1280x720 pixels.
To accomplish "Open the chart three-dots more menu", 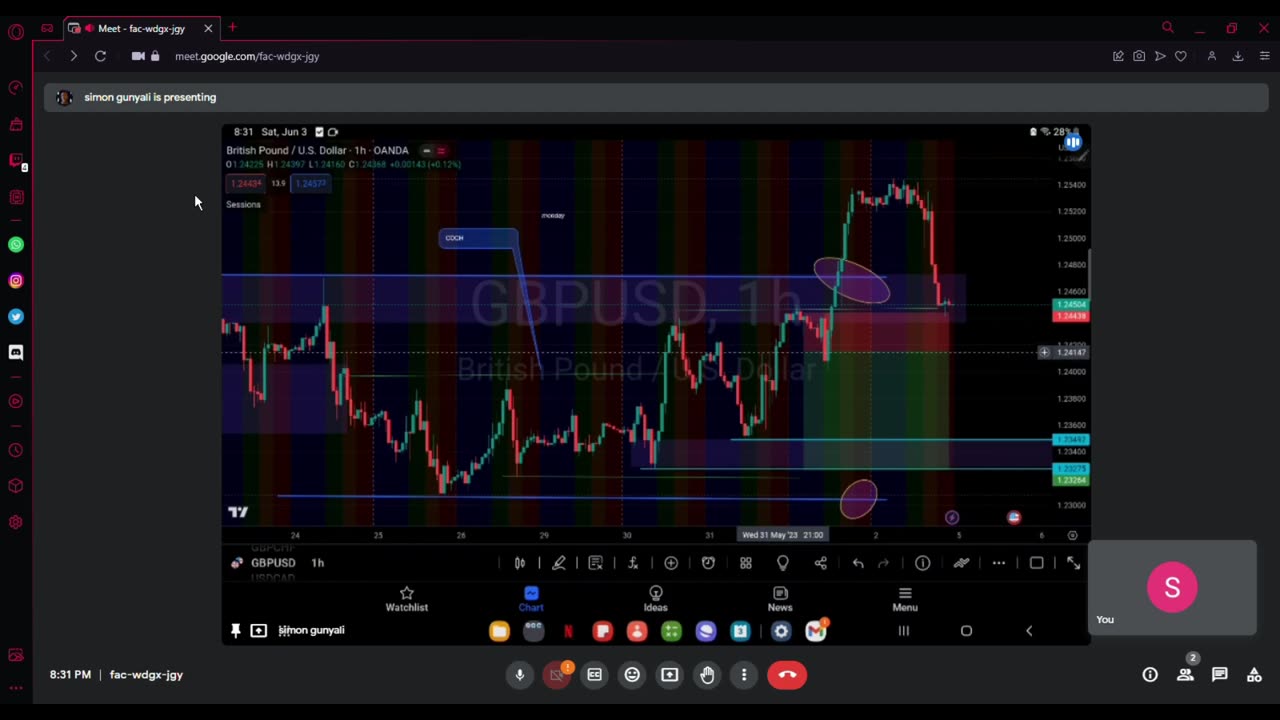I will point(999,563).
